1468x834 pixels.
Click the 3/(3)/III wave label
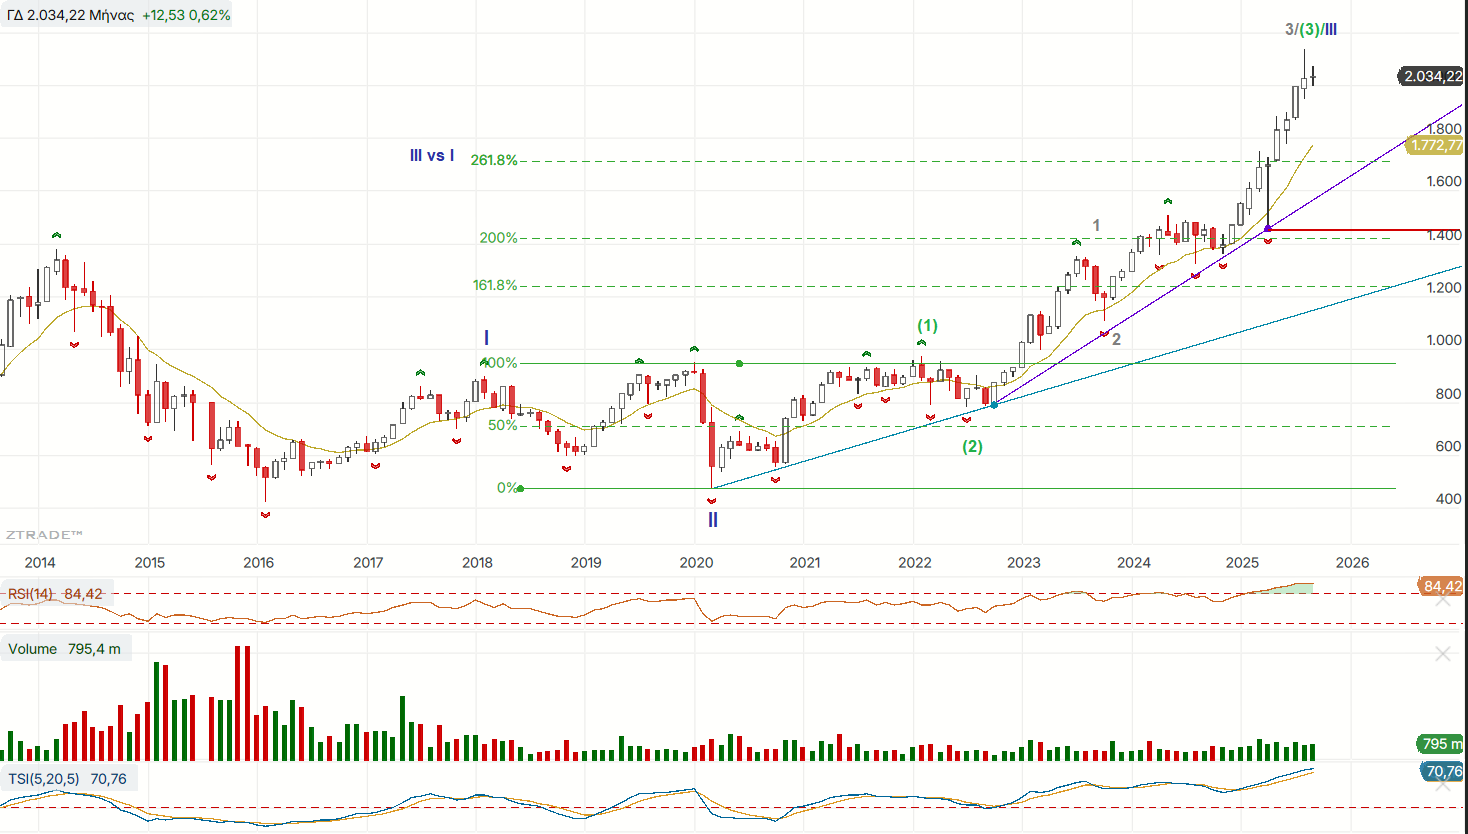(x=1311, y=30)
